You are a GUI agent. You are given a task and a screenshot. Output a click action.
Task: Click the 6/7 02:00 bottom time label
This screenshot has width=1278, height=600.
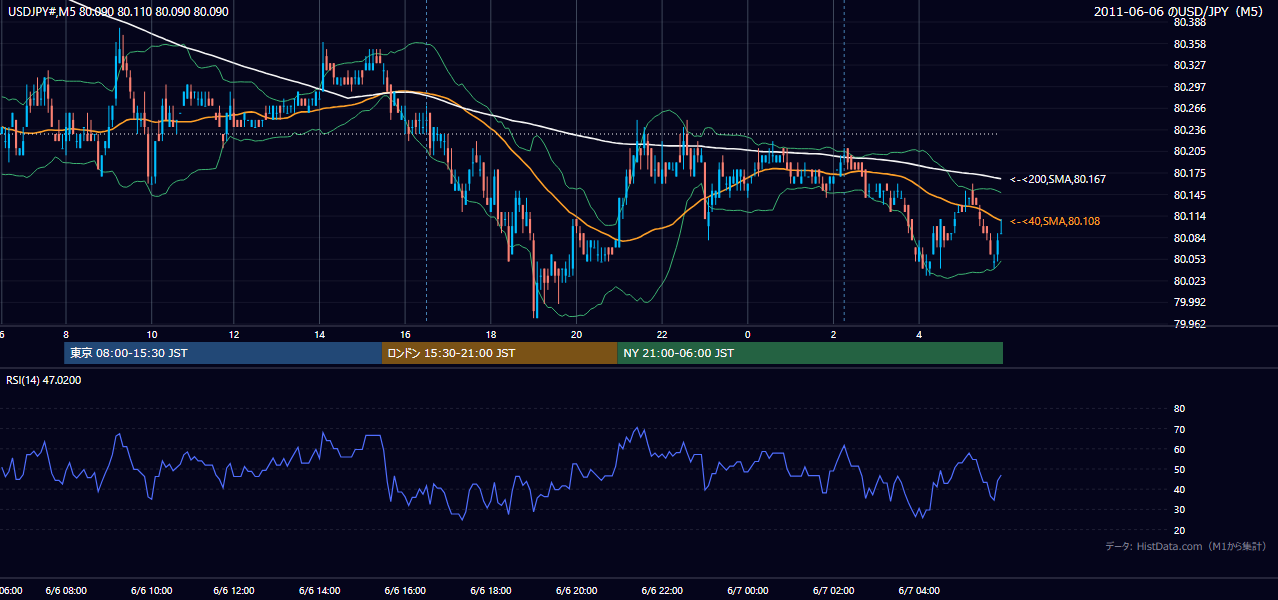coord(833,590)
